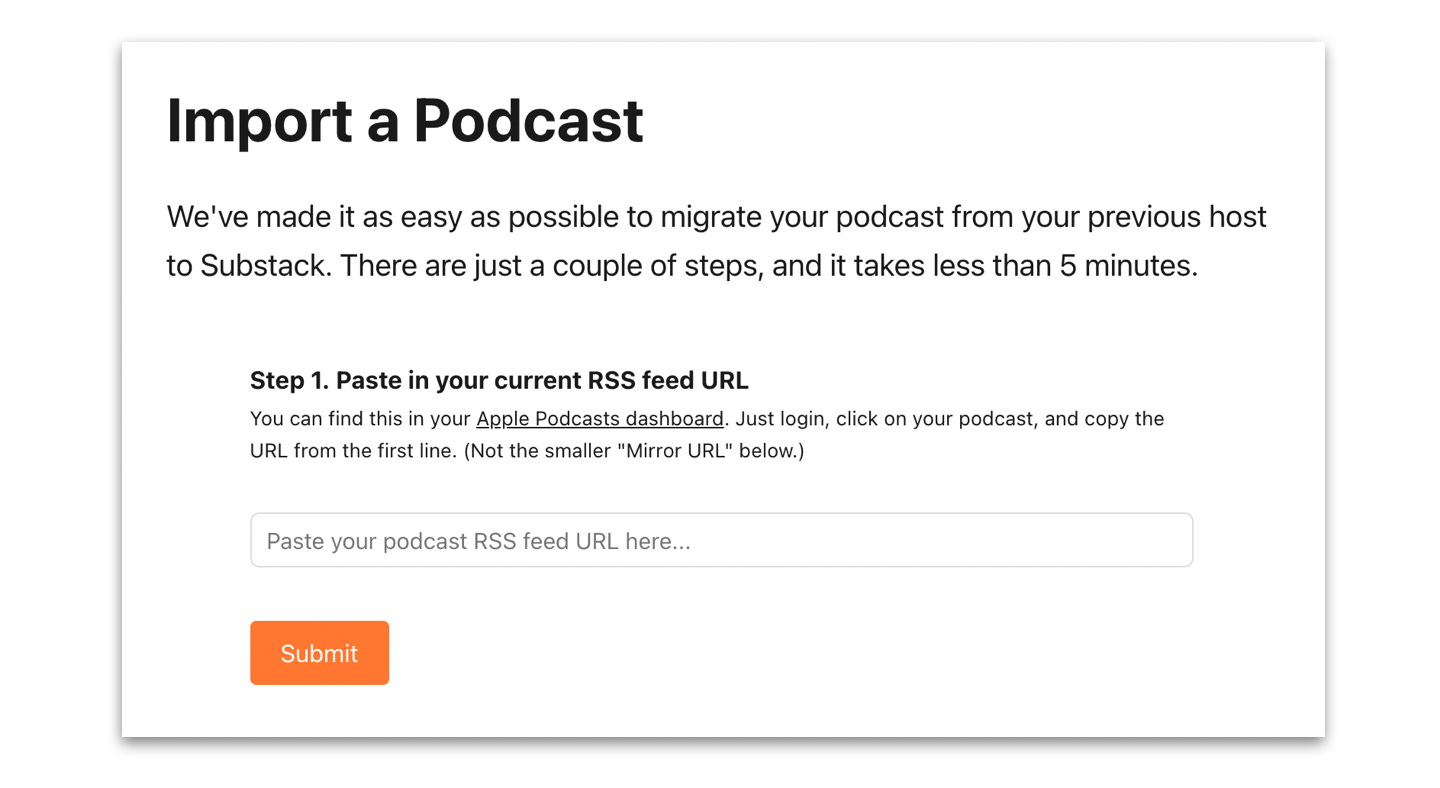Select the "Apple Podcasts dashboard" hyperlink

(x=599, y=418)
